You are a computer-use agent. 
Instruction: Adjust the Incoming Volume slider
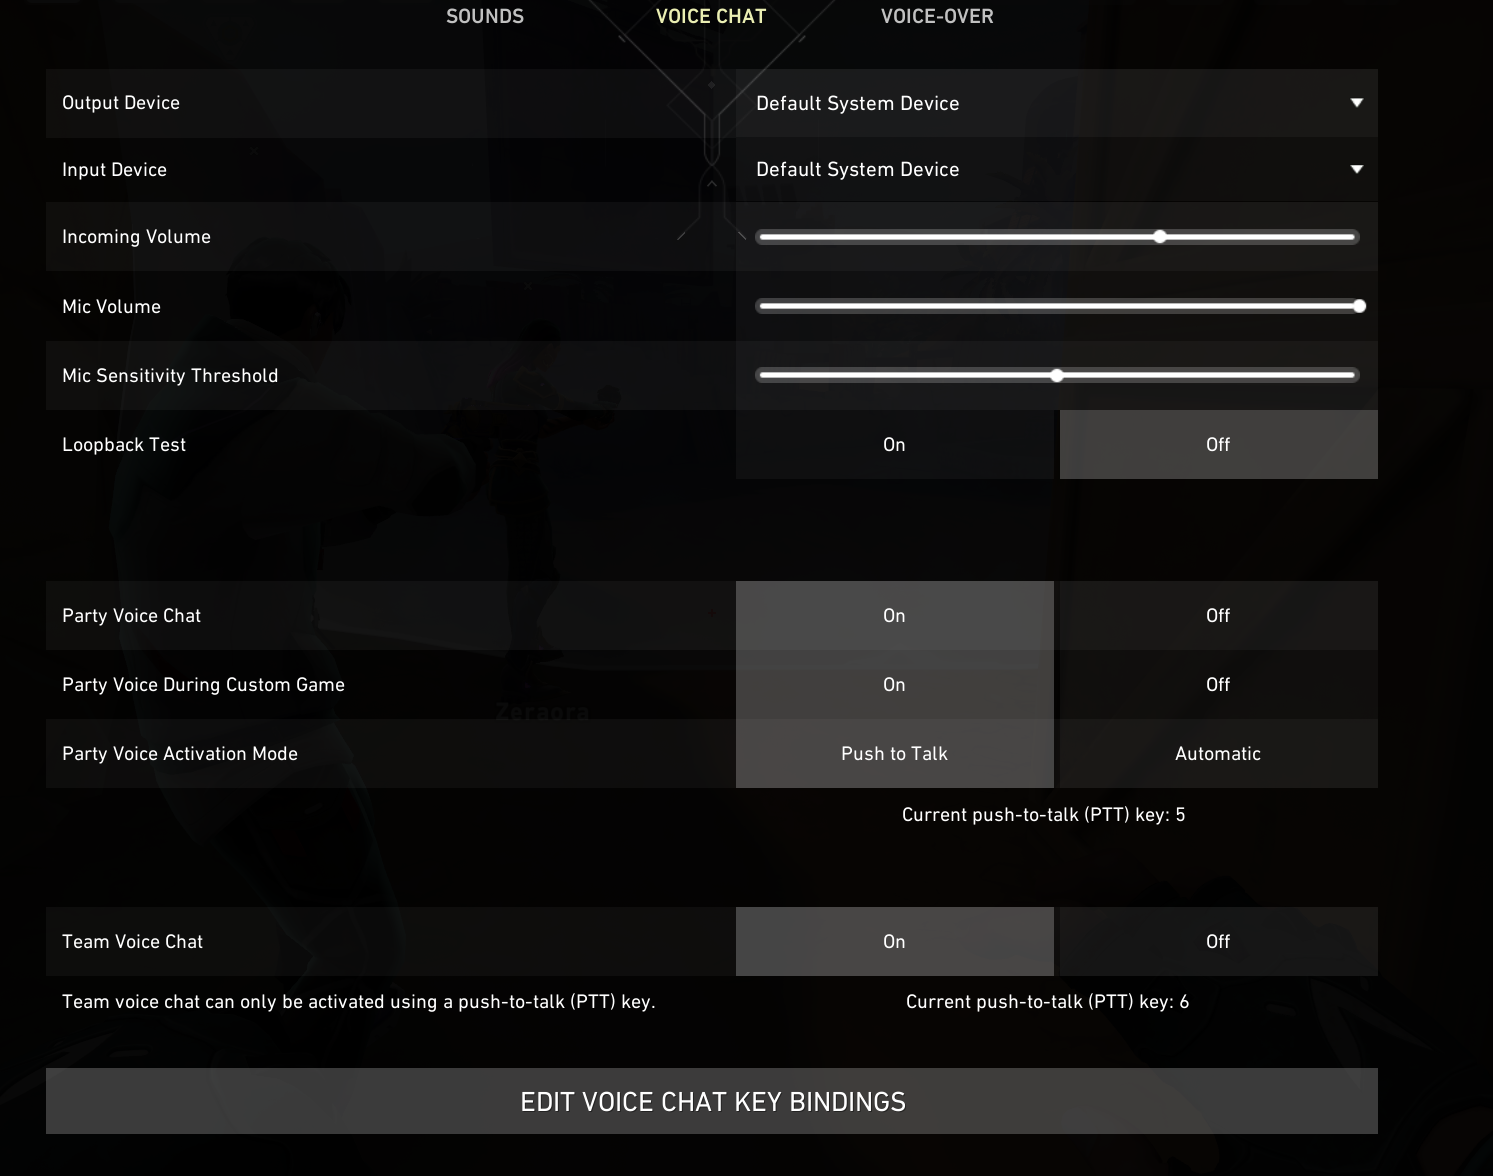click(1057, 237)
